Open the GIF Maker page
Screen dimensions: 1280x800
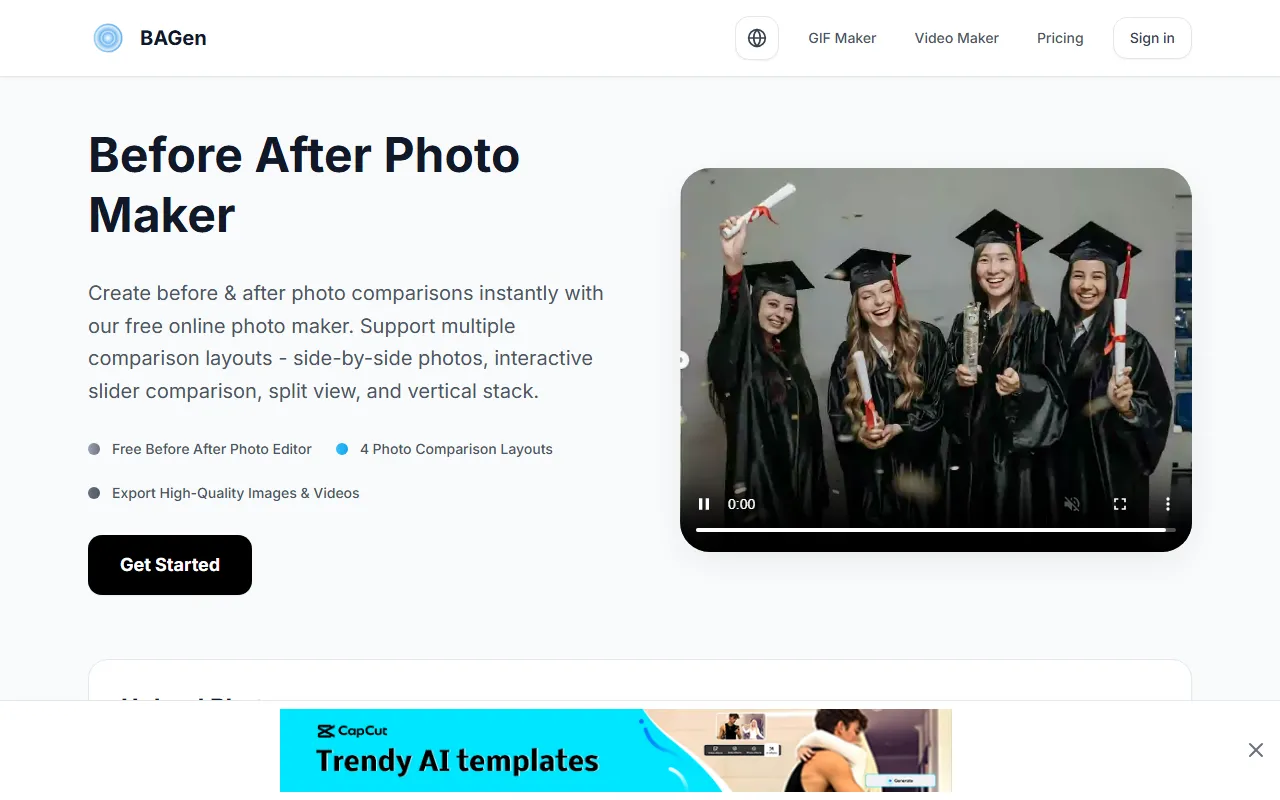842,38
